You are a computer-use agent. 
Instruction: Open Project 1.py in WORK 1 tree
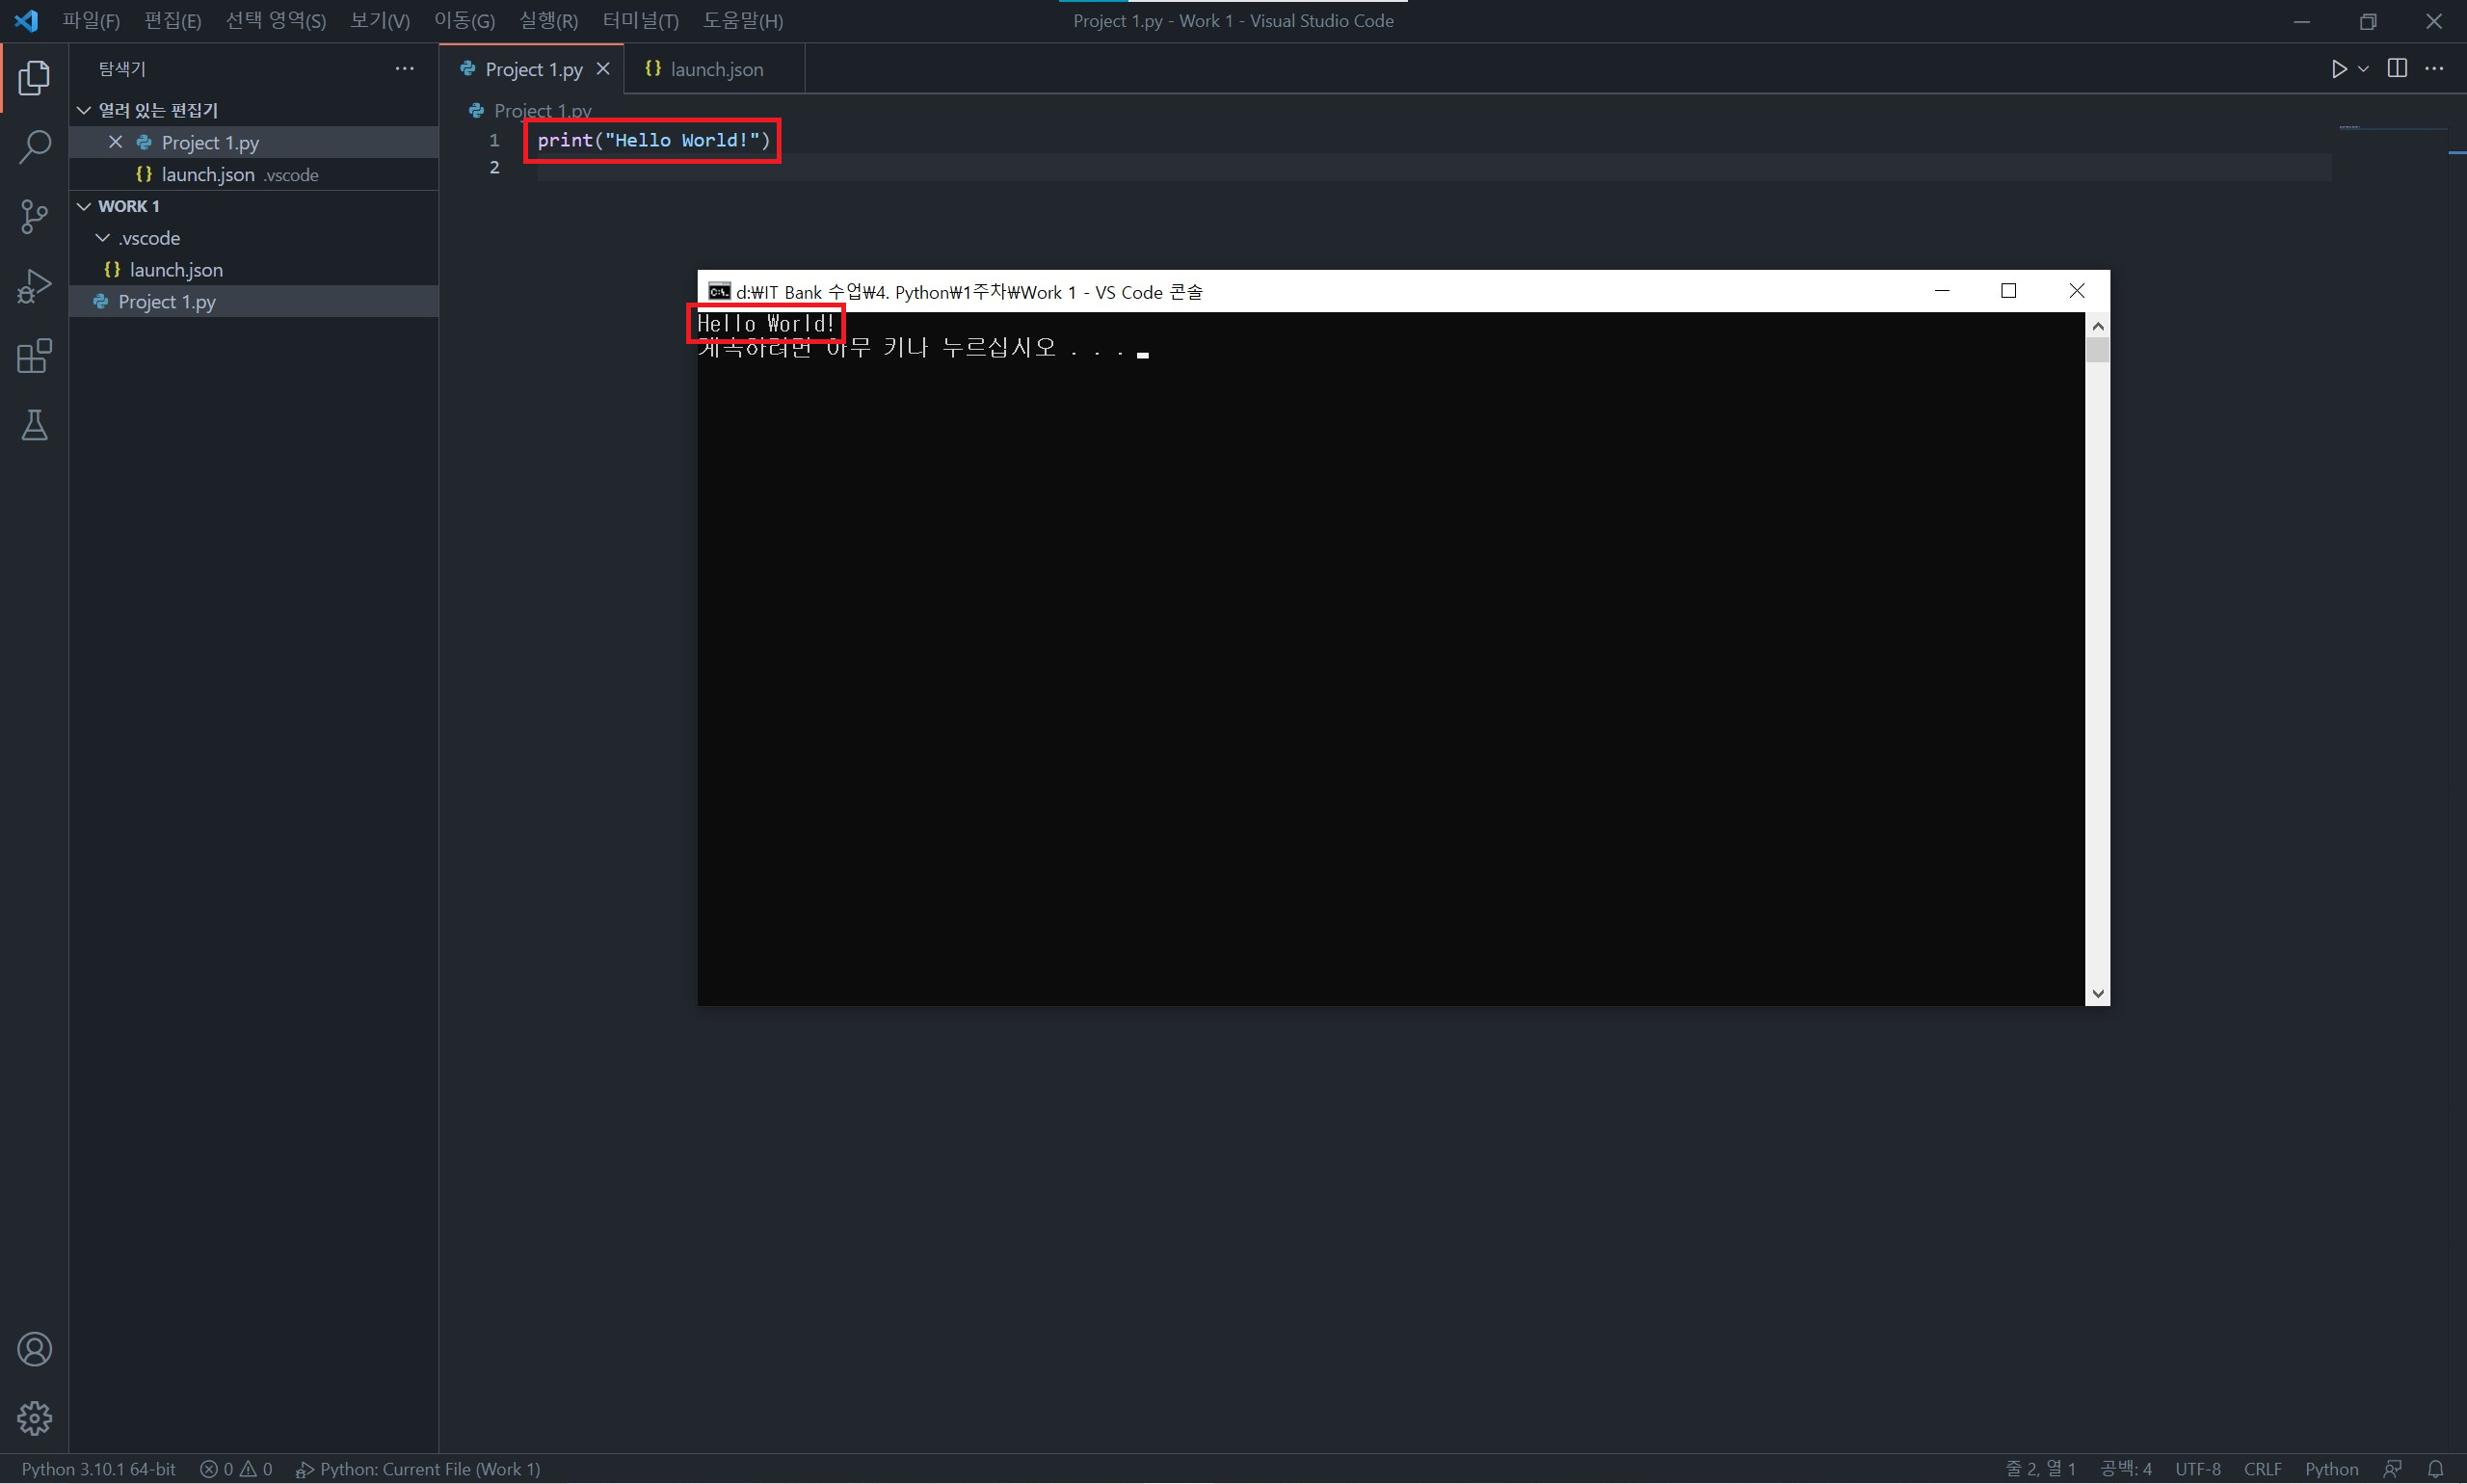[x=167, y=302]
